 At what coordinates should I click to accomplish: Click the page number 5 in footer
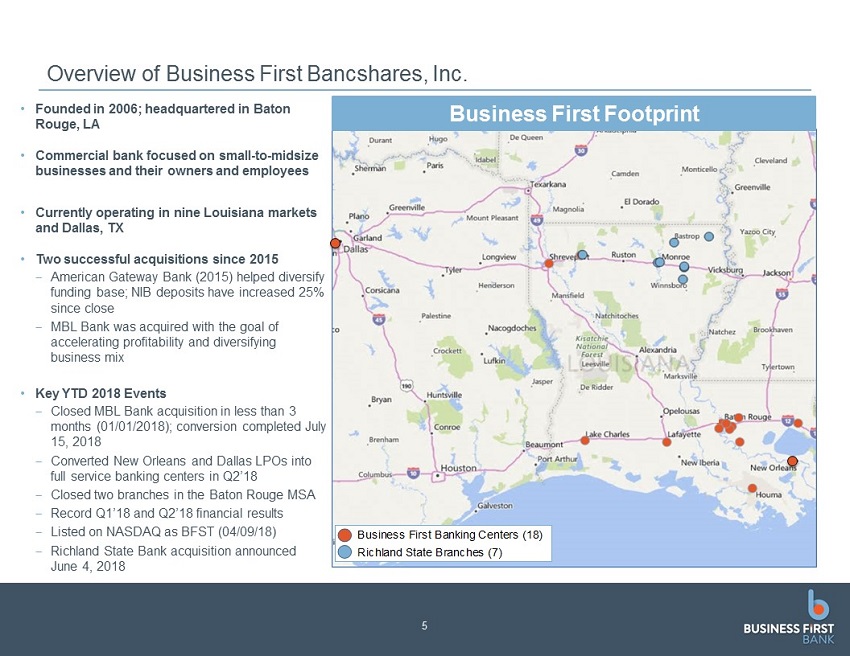(x=424, y=626)
